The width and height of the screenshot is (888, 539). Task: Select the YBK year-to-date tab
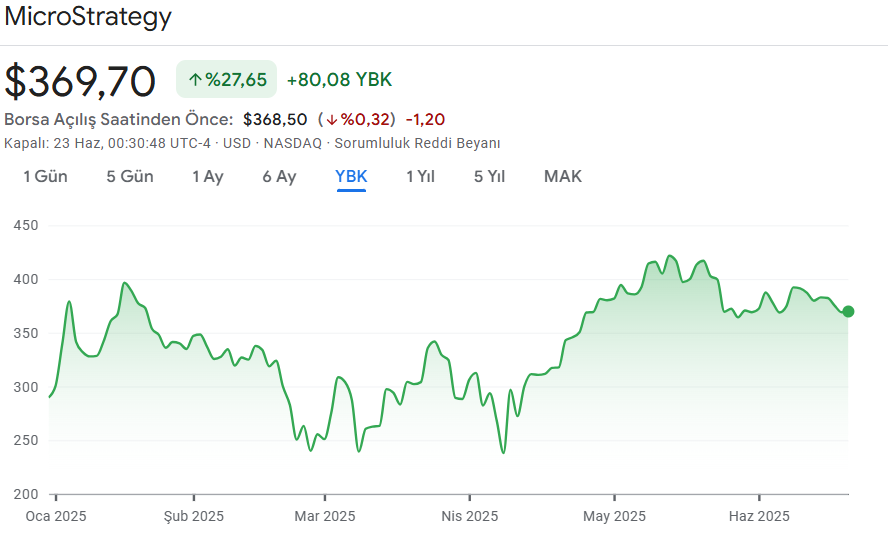(351, 177)
